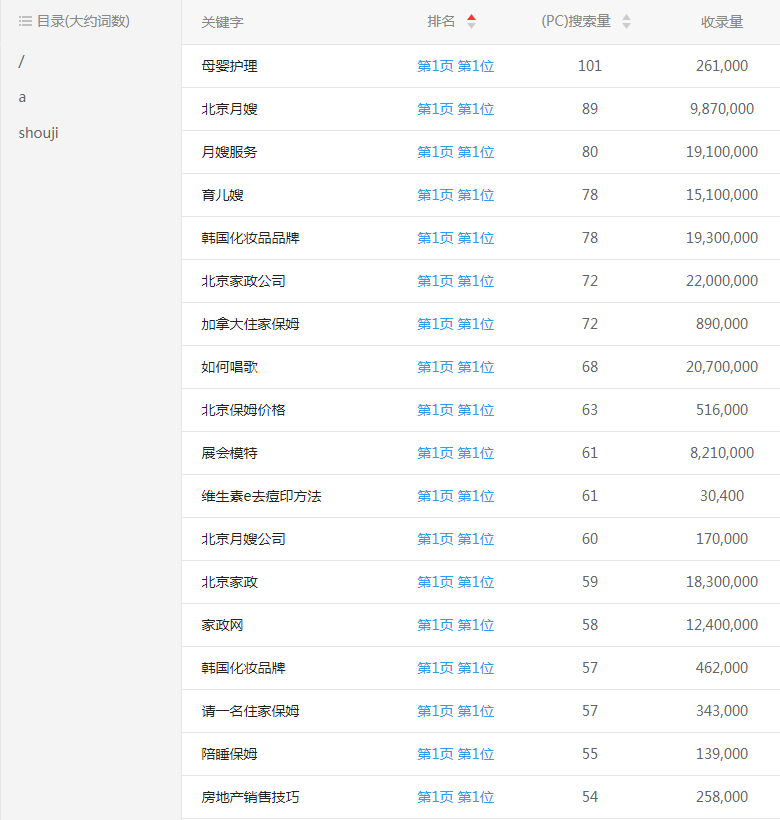Image resolution: width=780 pixels, height=820 pixels.
Task: Select the "a" directory in sidebar
Action: 22,97
